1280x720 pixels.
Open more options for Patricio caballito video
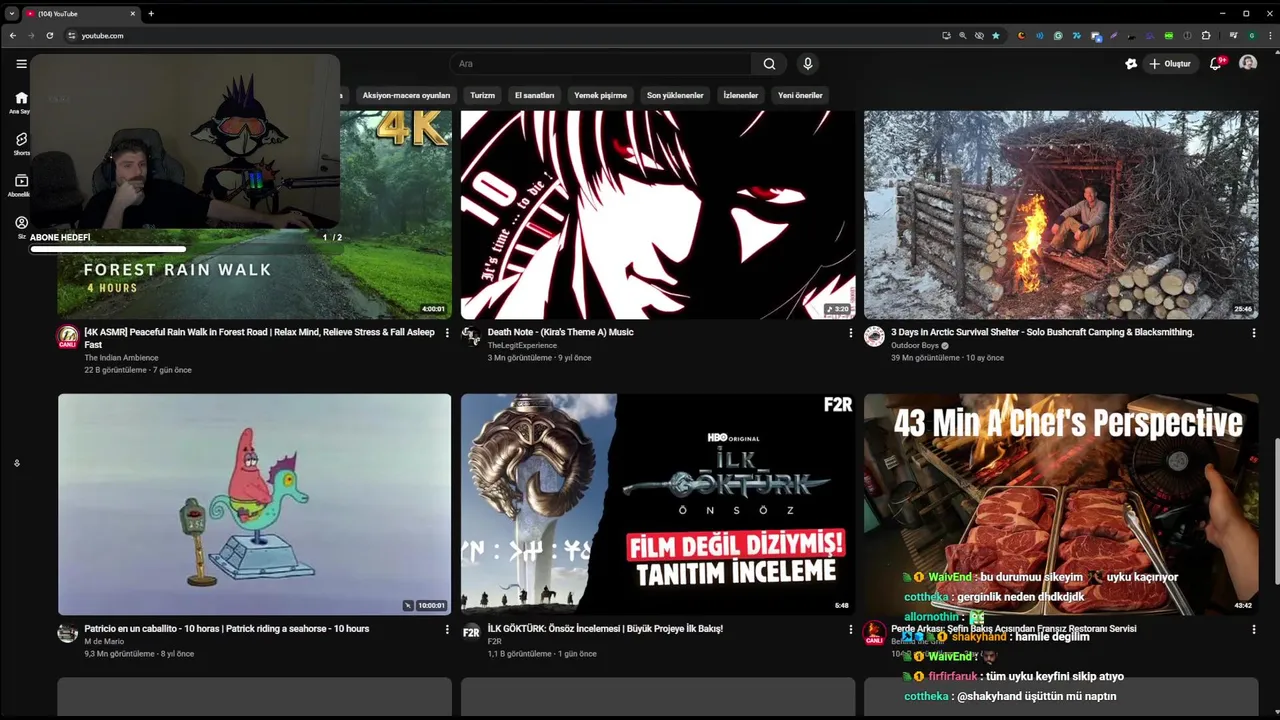pos(447,630)
